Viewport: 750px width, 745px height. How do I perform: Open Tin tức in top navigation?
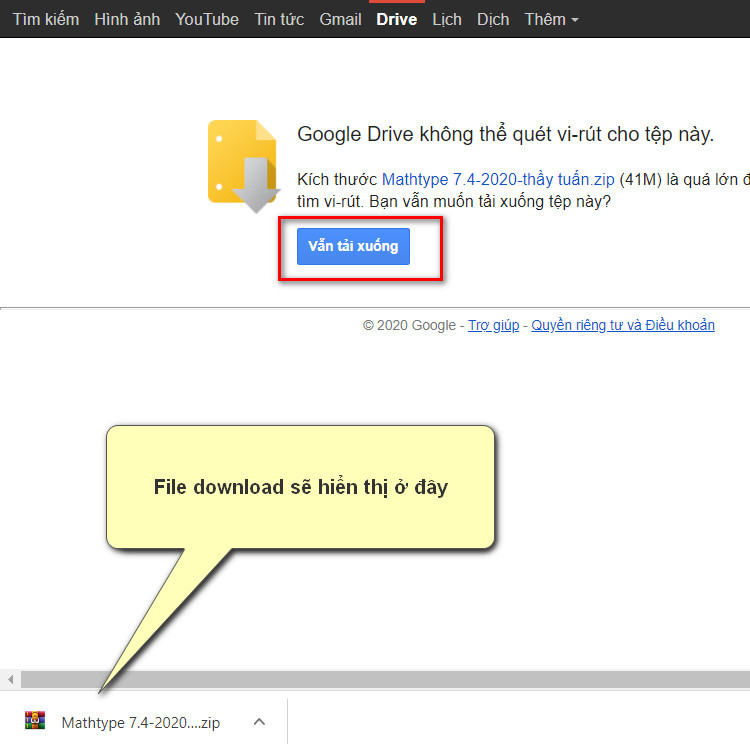(x=279, y=19)
